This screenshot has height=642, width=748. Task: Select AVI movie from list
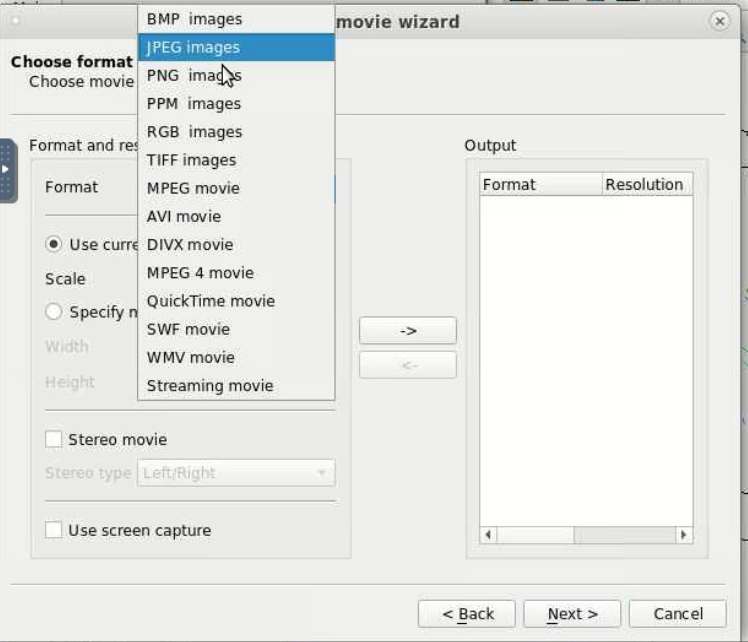coord(236,216)
